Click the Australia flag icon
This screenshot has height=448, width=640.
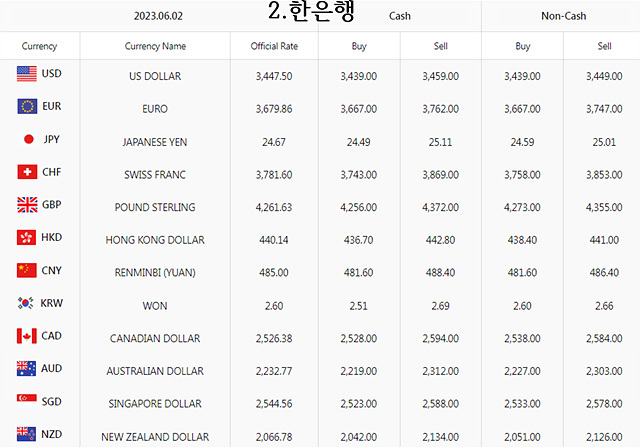[26, 368]
